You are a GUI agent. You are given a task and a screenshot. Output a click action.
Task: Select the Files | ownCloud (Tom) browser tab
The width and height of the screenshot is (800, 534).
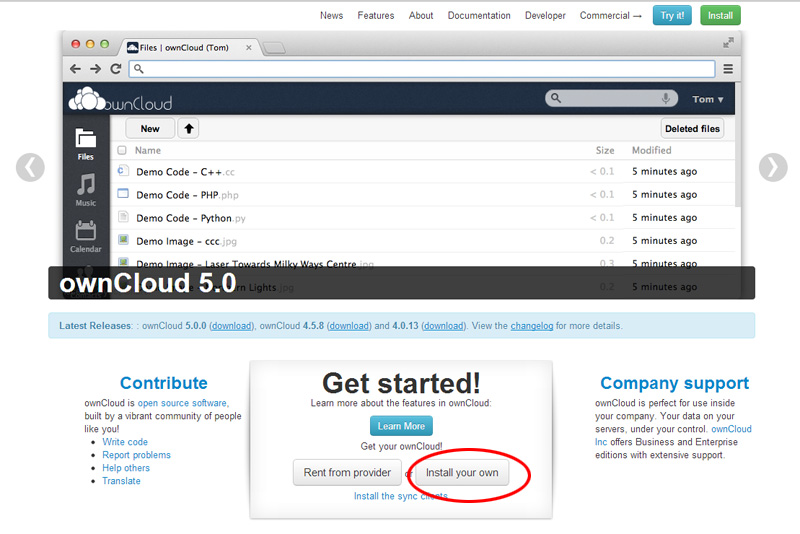pyautogui.click(x=189, y=47)
